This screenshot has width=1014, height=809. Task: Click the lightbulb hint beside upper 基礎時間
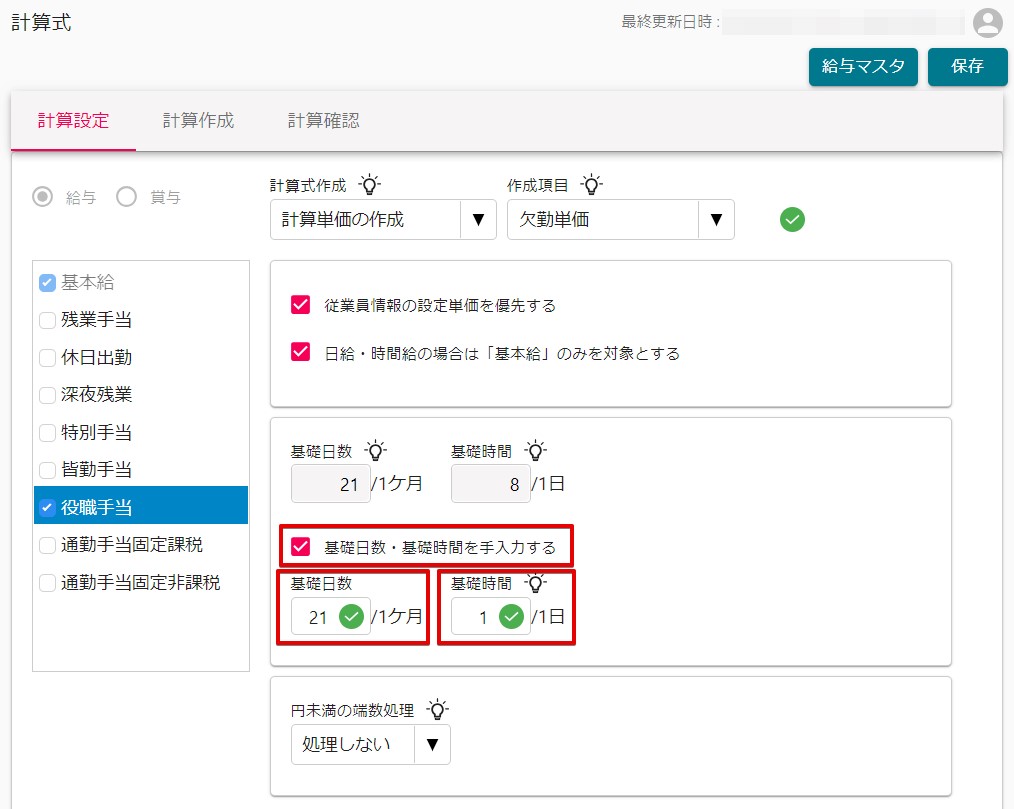[535, 451]
